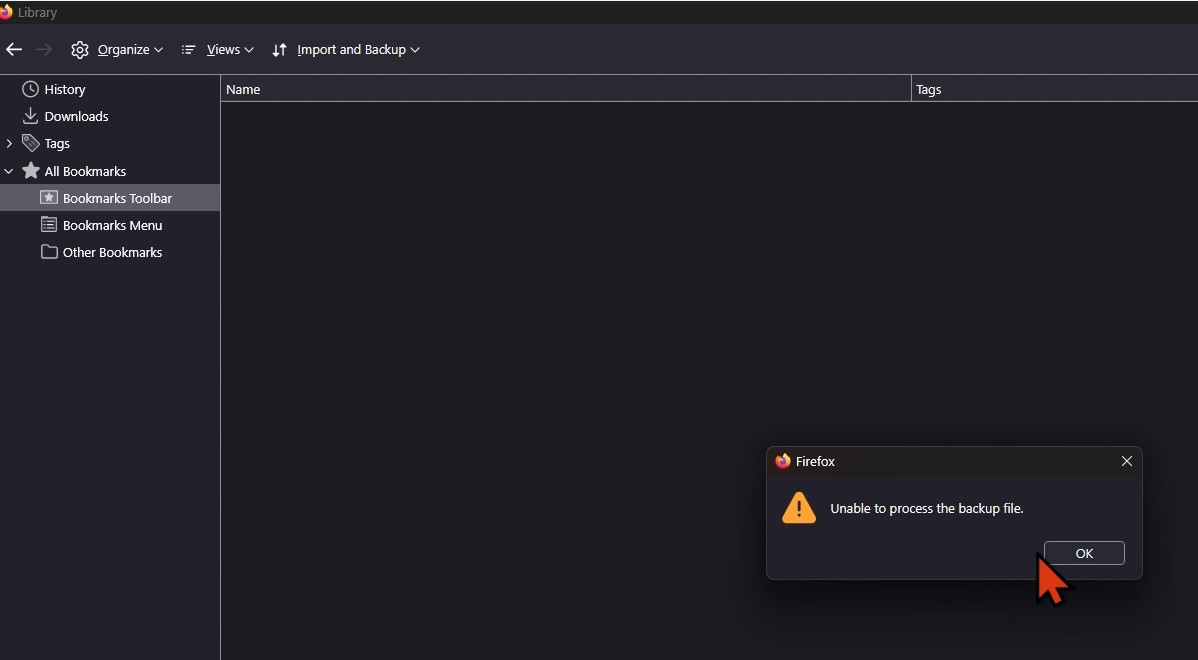Click the back arrow in Library toolbar
1198x660 pixels.
(x=14, y=50)
